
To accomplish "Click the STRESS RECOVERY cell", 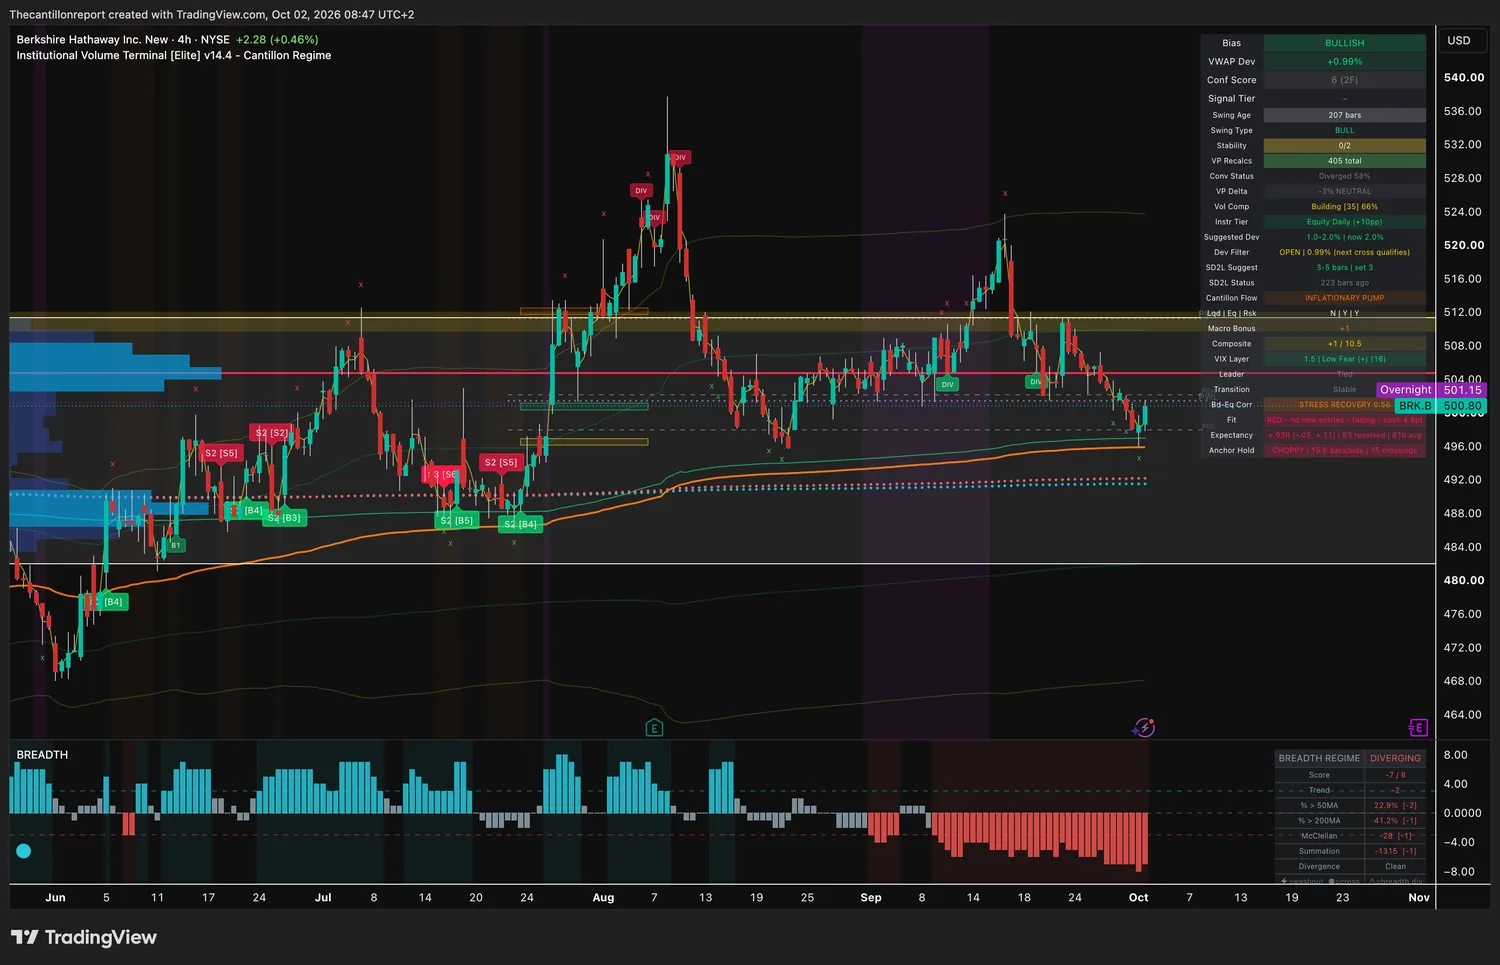I will (1344, 405).
